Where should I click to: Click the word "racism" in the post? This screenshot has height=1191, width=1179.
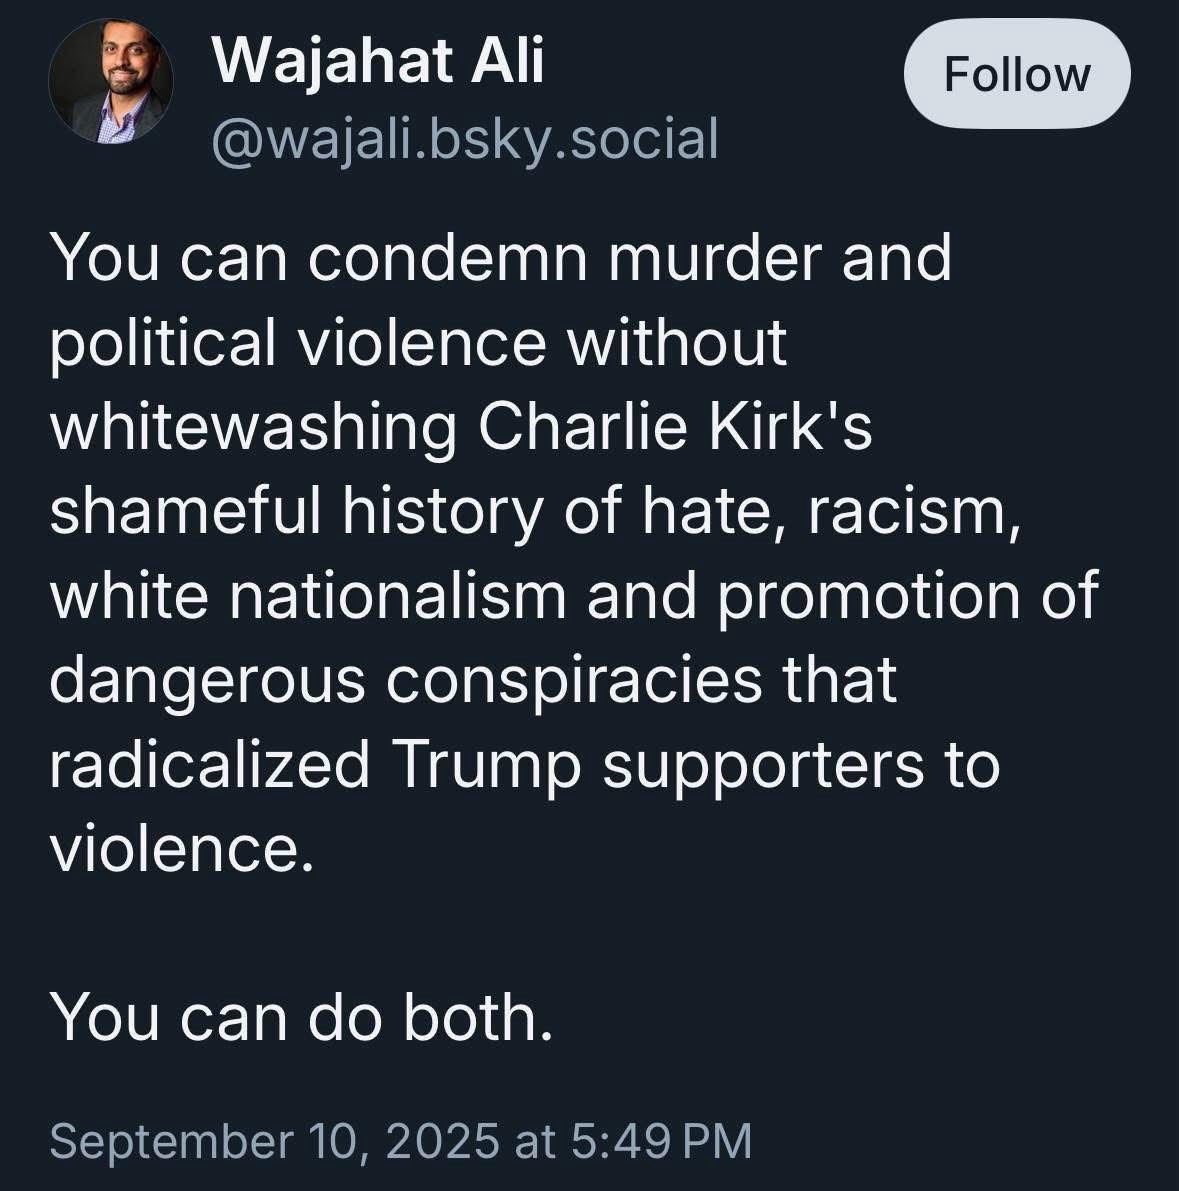(912, 511)
